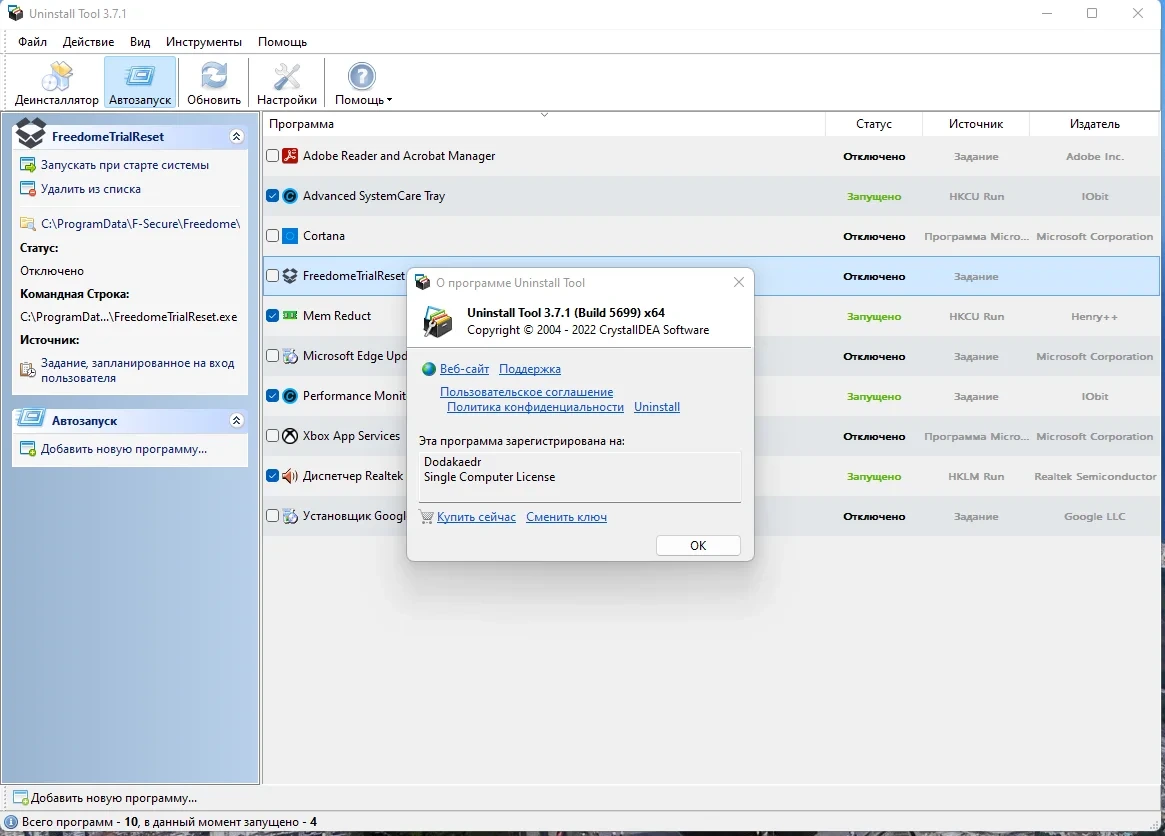The width and height of the screenshot is (1165, 836).
Task: Uncheck Mem Reduct startup checkbox
Action: tap(273, 316)
